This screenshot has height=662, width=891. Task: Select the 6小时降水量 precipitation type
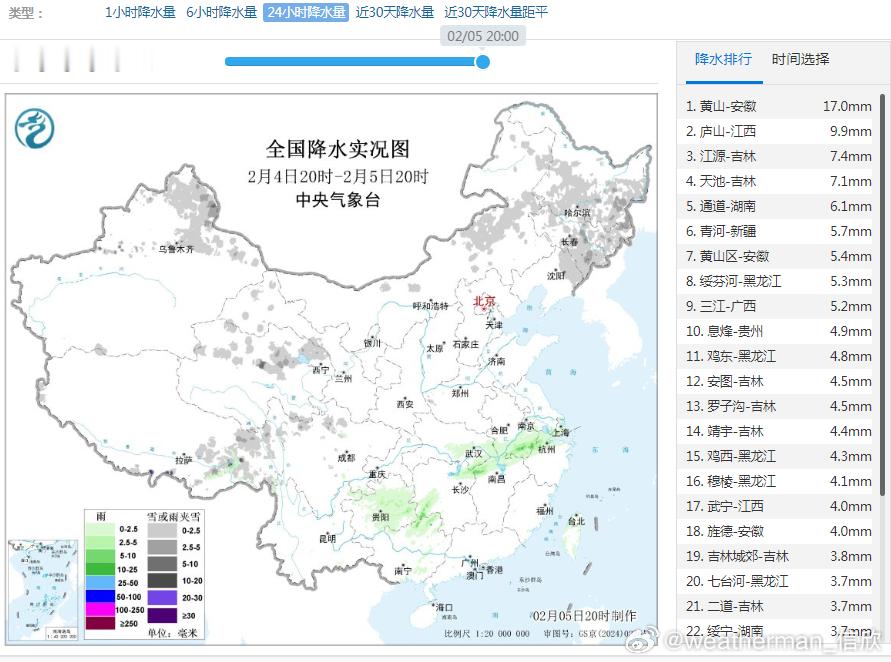click(219, 13)
